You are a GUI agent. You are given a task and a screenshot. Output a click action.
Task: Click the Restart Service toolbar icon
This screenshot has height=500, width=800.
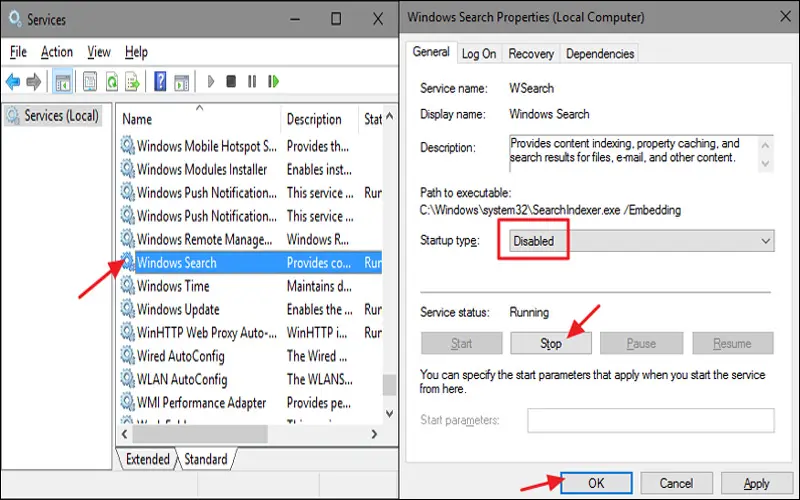(x=273, y=82)
